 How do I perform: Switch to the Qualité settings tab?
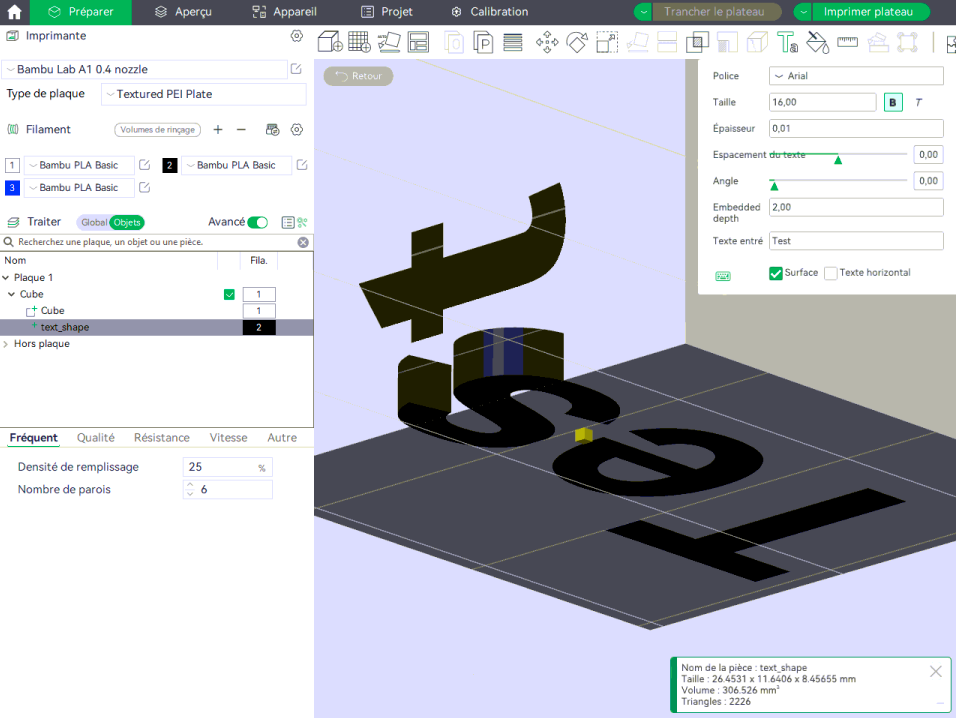(x=96, y=438)
